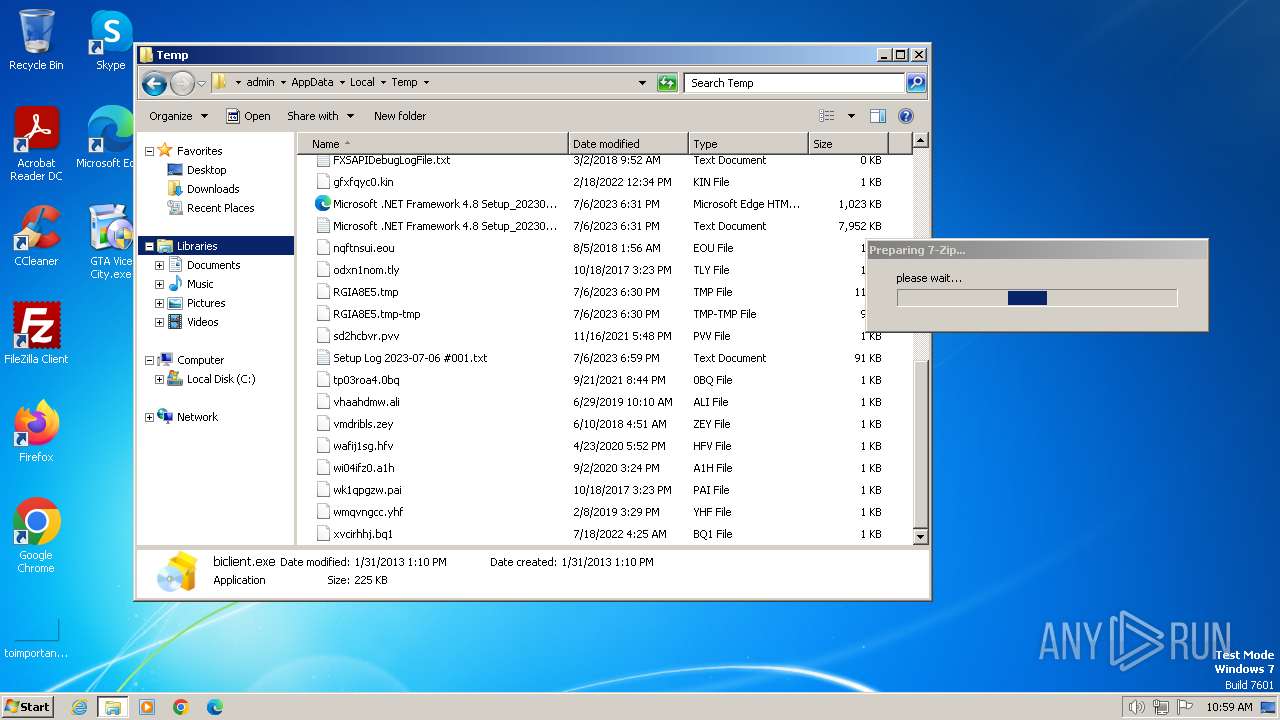Click the Microsoft Edge HTML file icon
The image size is (1280, 720).
tap(323, 204)
